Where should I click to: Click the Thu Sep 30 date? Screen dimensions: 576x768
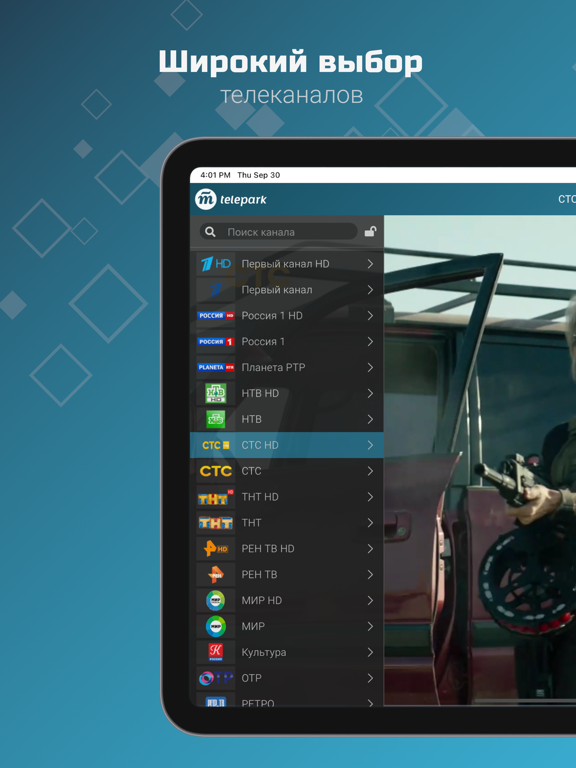pyautogui.click(x=259, y=175)
